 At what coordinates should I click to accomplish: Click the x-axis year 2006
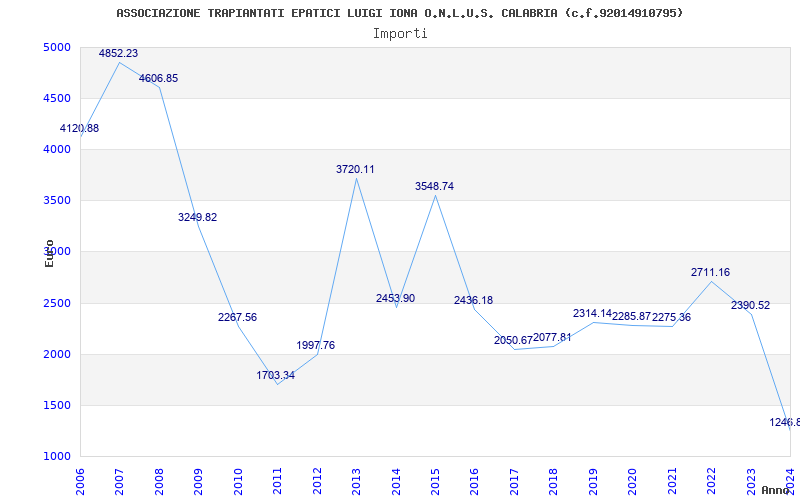pyautogui.click(x=80, y=482)
